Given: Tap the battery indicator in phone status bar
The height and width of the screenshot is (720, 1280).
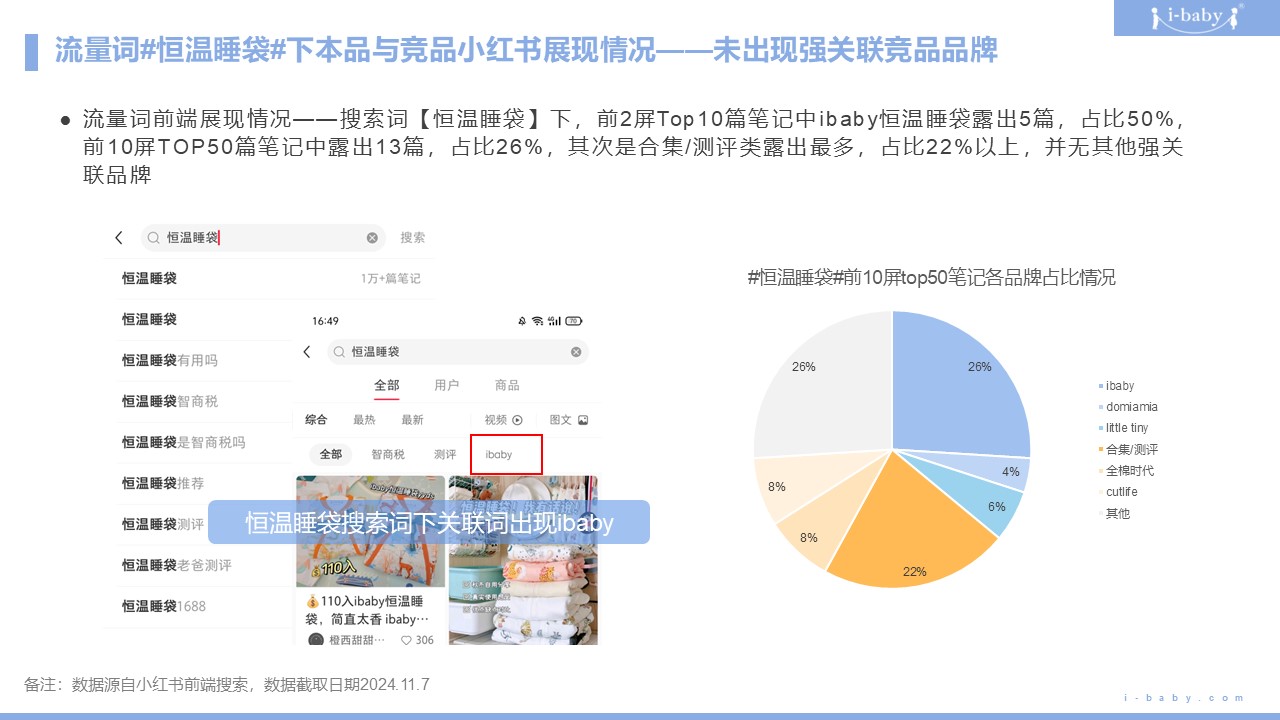Looking at the screenshot, I should point(573,321).
